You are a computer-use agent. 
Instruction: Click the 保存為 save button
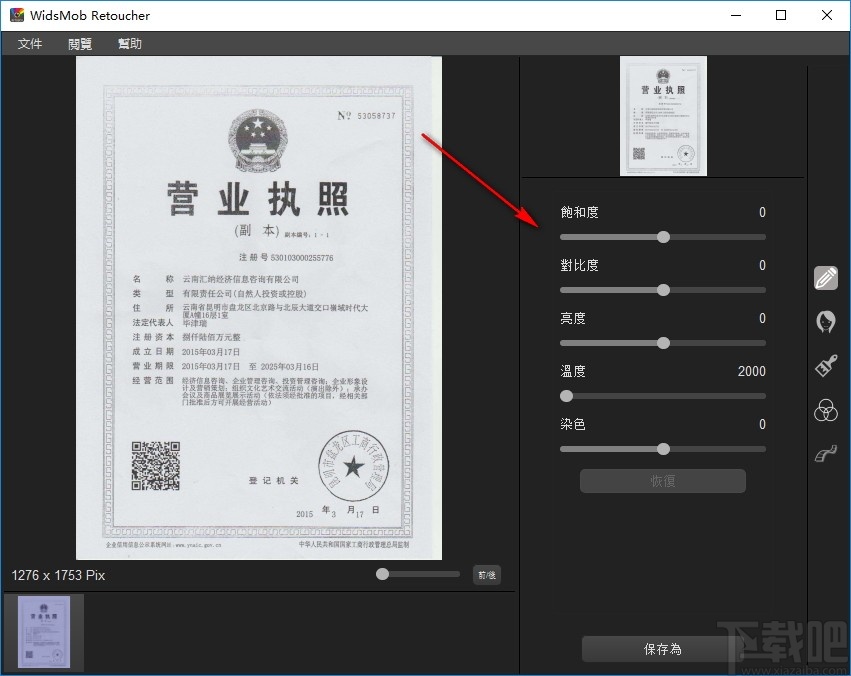point(662,648)
